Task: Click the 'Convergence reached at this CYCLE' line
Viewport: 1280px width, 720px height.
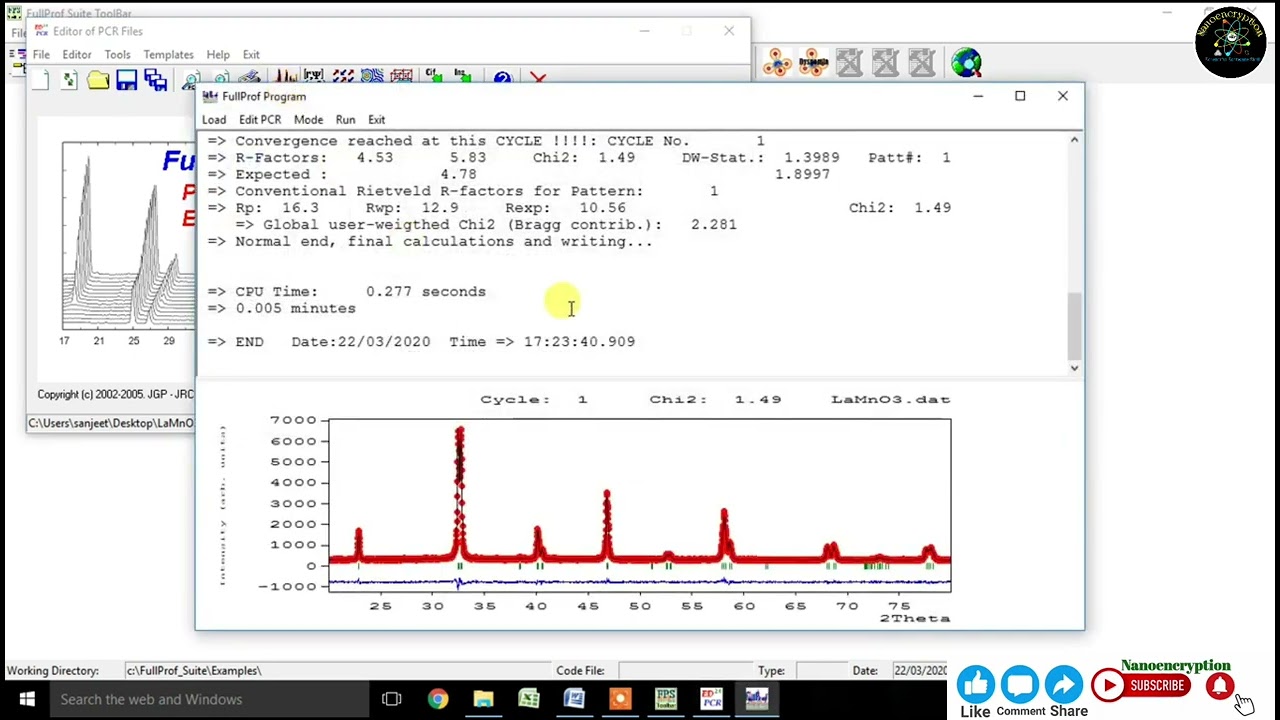Action: [485, 141]
